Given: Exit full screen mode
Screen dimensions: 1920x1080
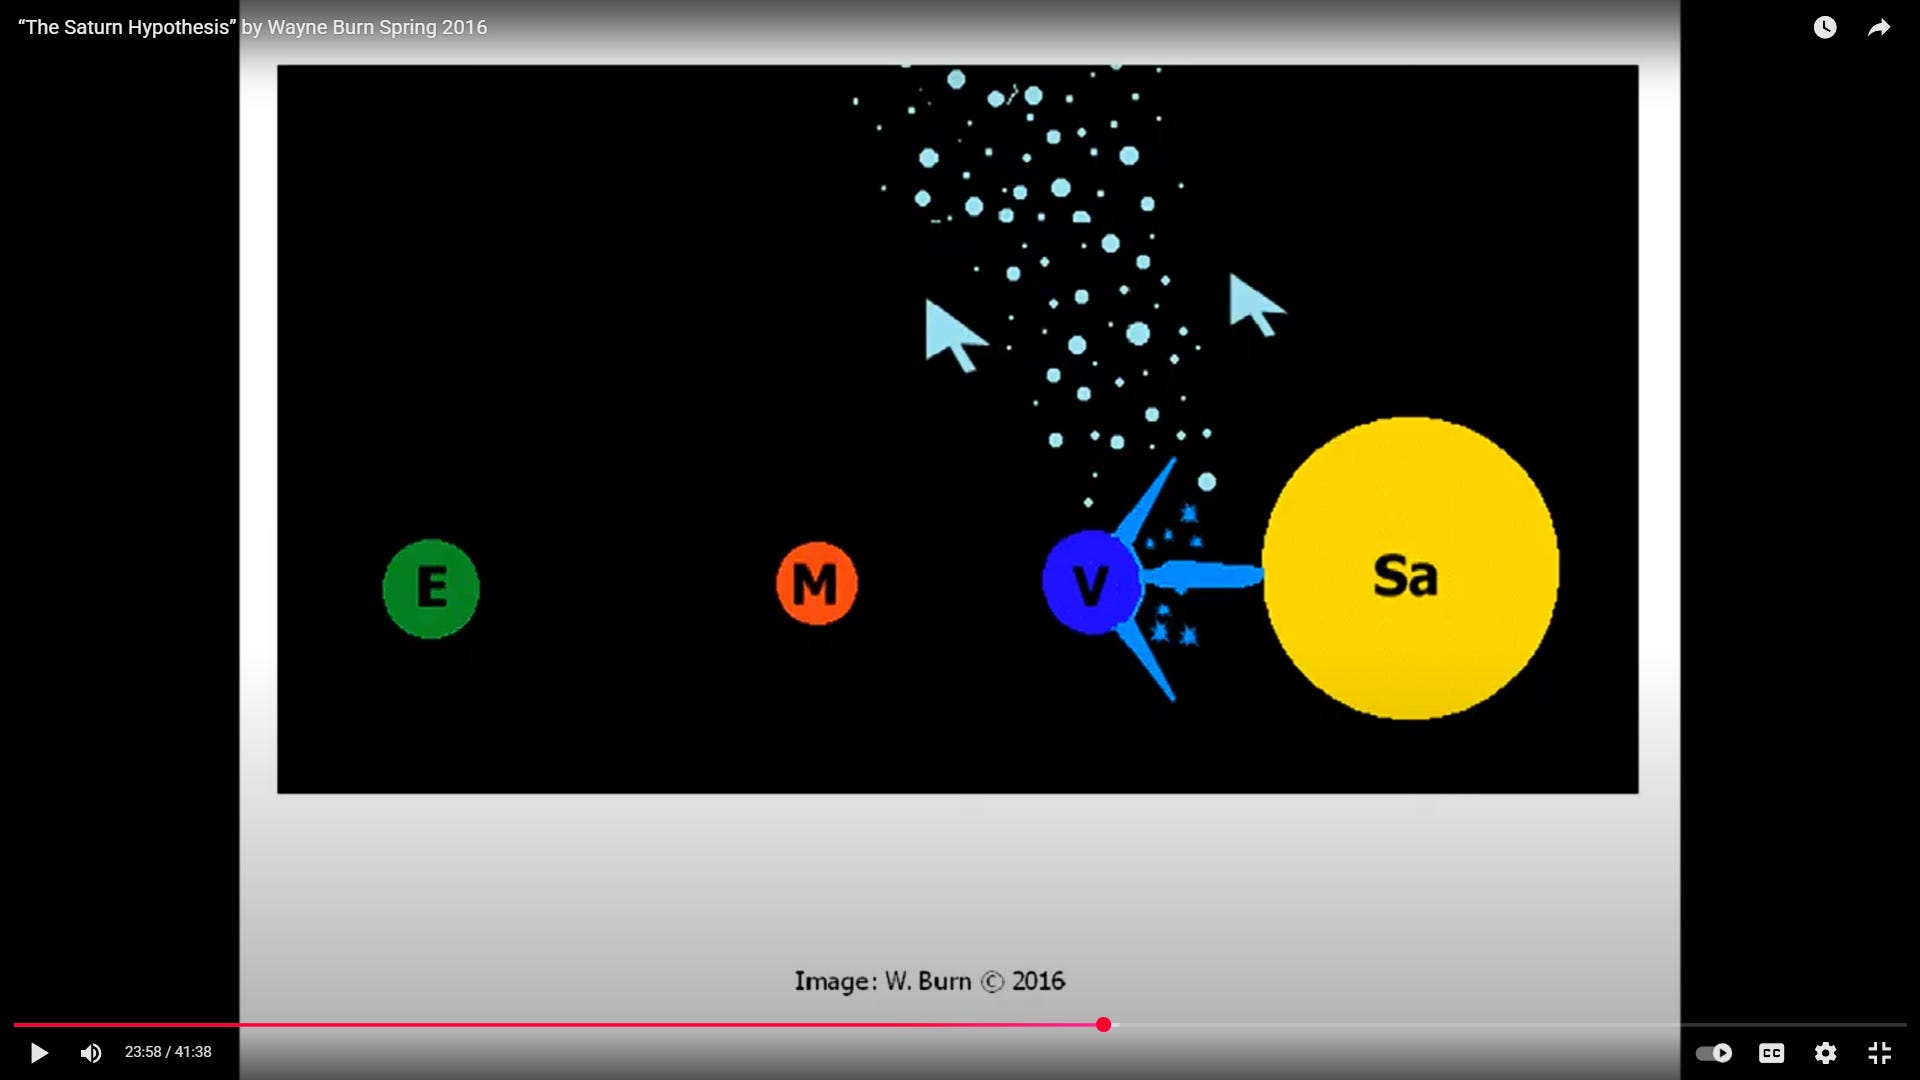Looking at the screenshot, I should (x=1879, y=1053).
